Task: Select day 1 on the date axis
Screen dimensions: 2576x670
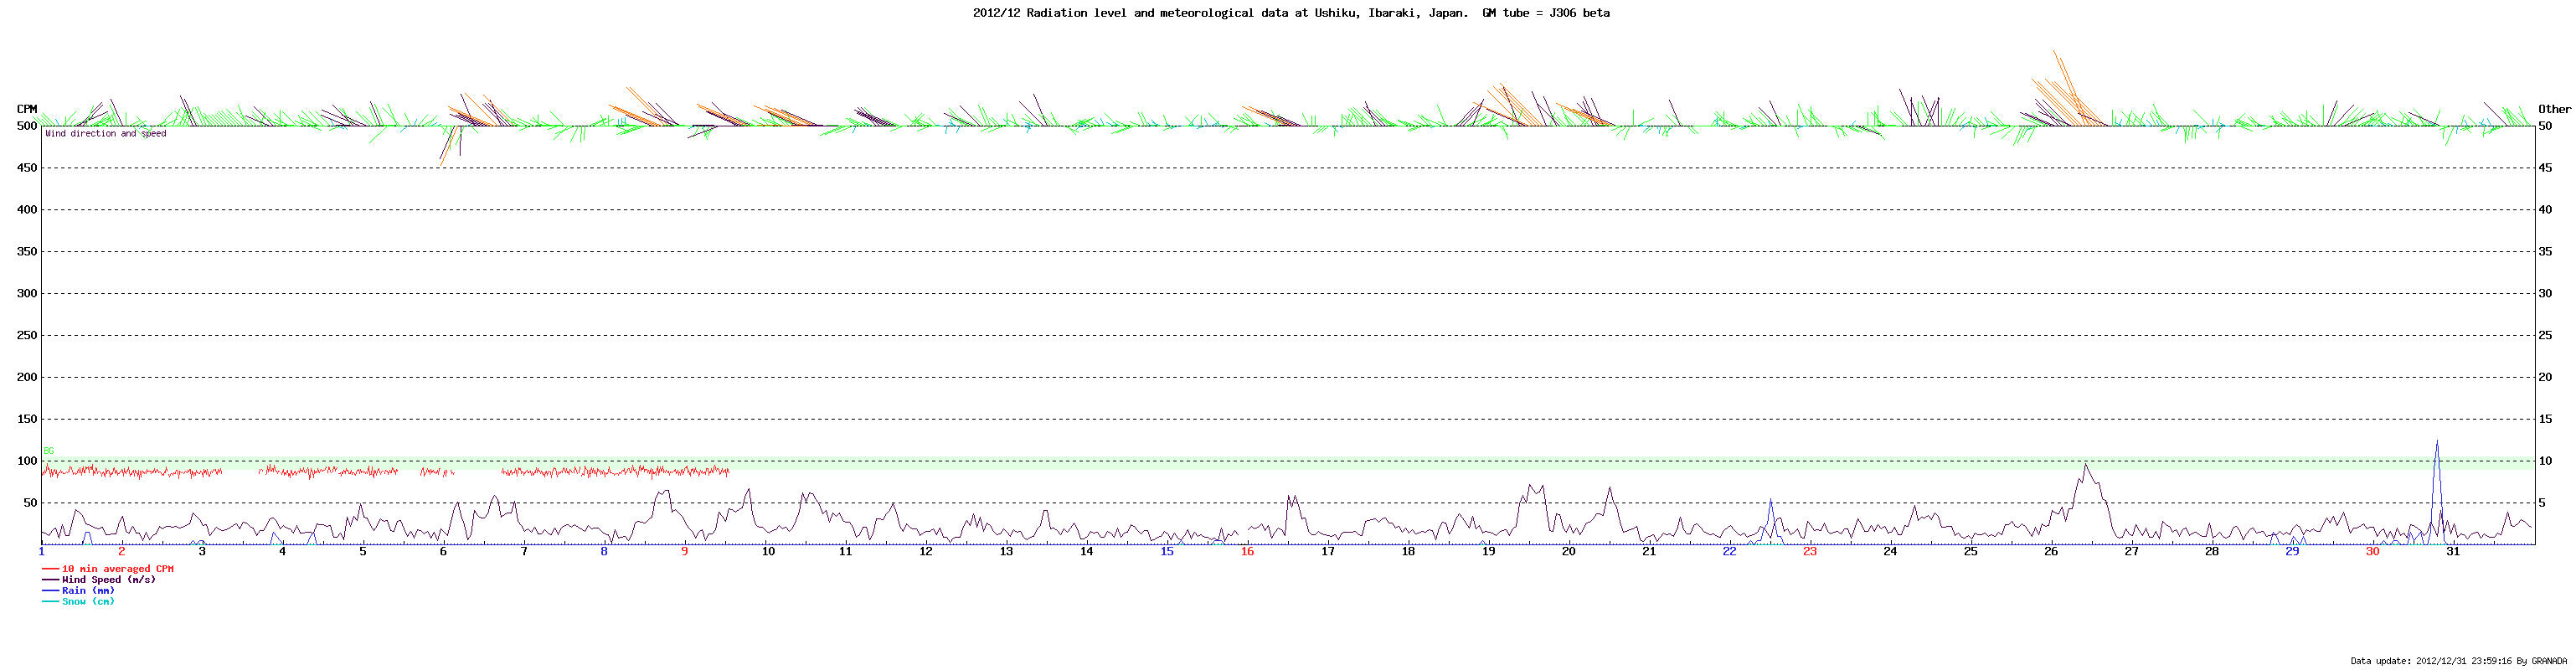Action: click(42, 552)
